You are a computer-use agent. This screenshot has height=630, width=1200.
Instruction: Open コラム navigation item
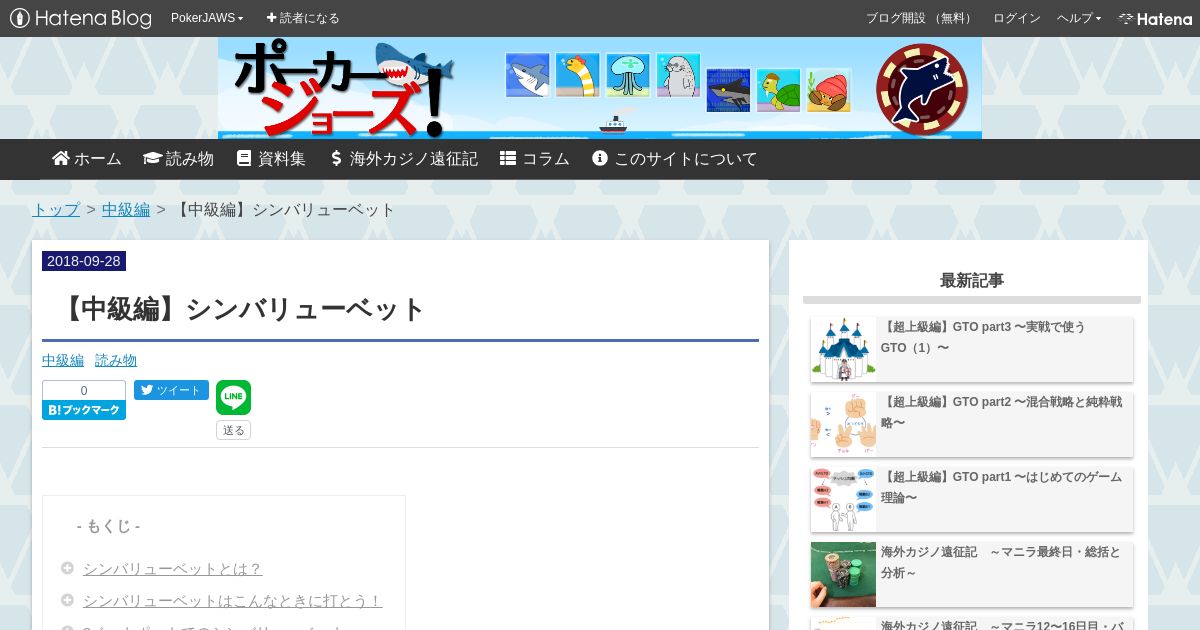point(535,159)
